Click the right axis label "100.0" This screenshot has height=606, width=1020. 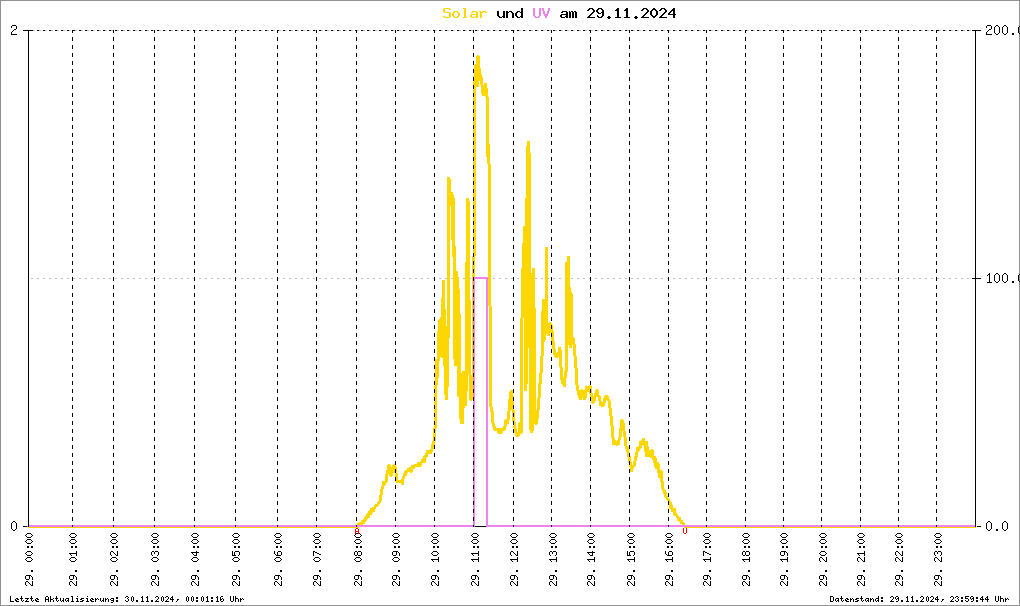click(1002, 278)
